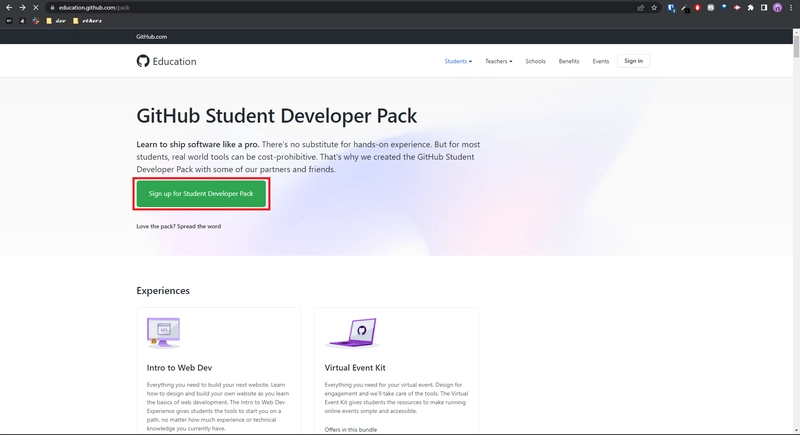Open the Benefits nav item
The width and height of the screenshot is (800, 435).
[569, 61]
